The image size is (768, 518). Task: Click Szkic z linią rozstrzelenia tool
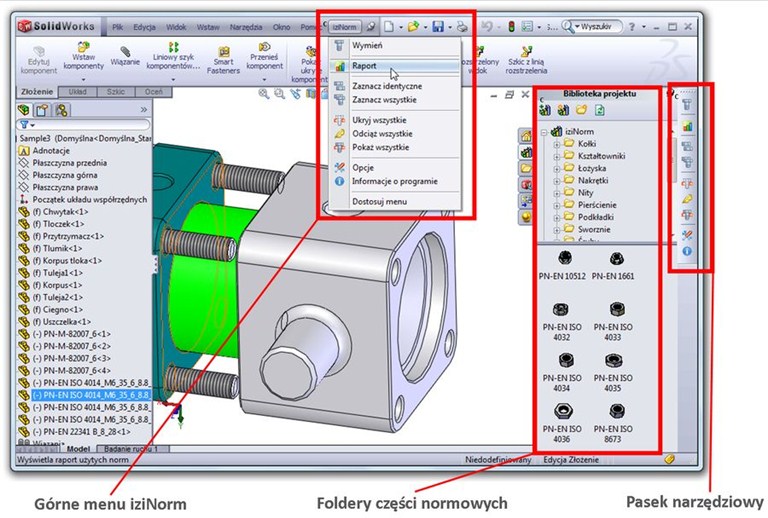coord(526,60)
